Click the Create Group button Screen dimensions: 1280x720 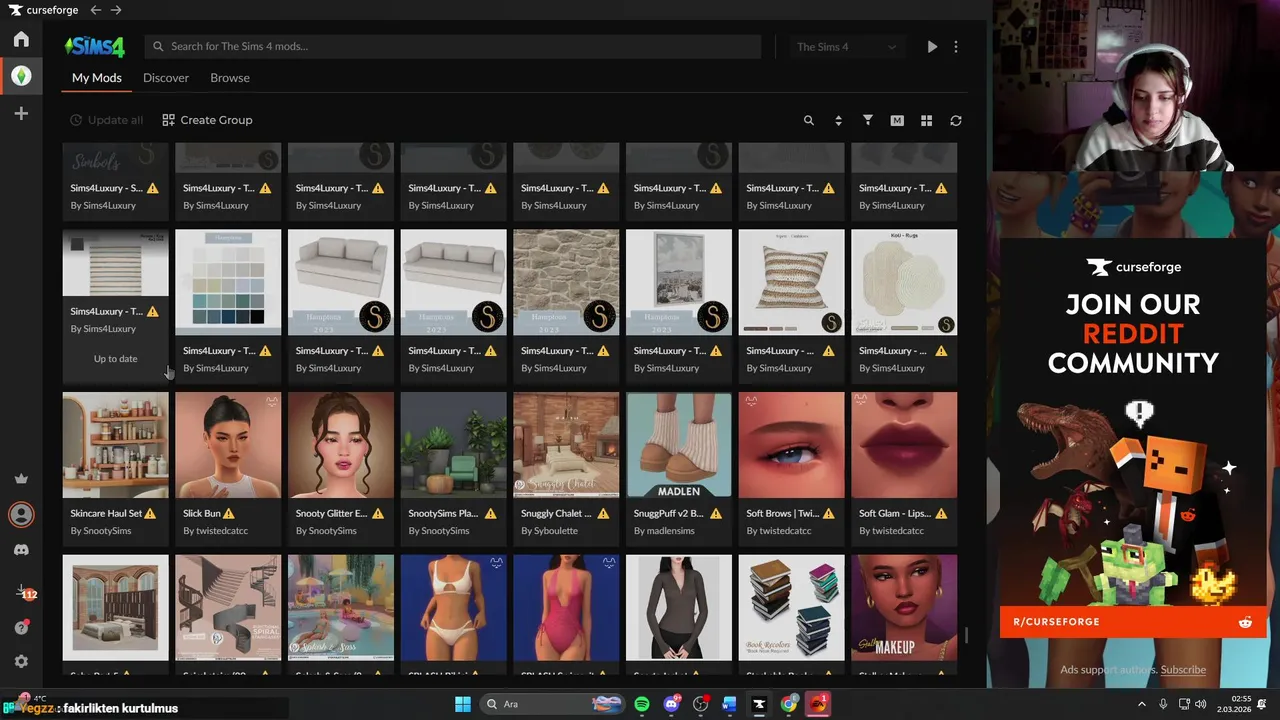(x=207, y=120)
